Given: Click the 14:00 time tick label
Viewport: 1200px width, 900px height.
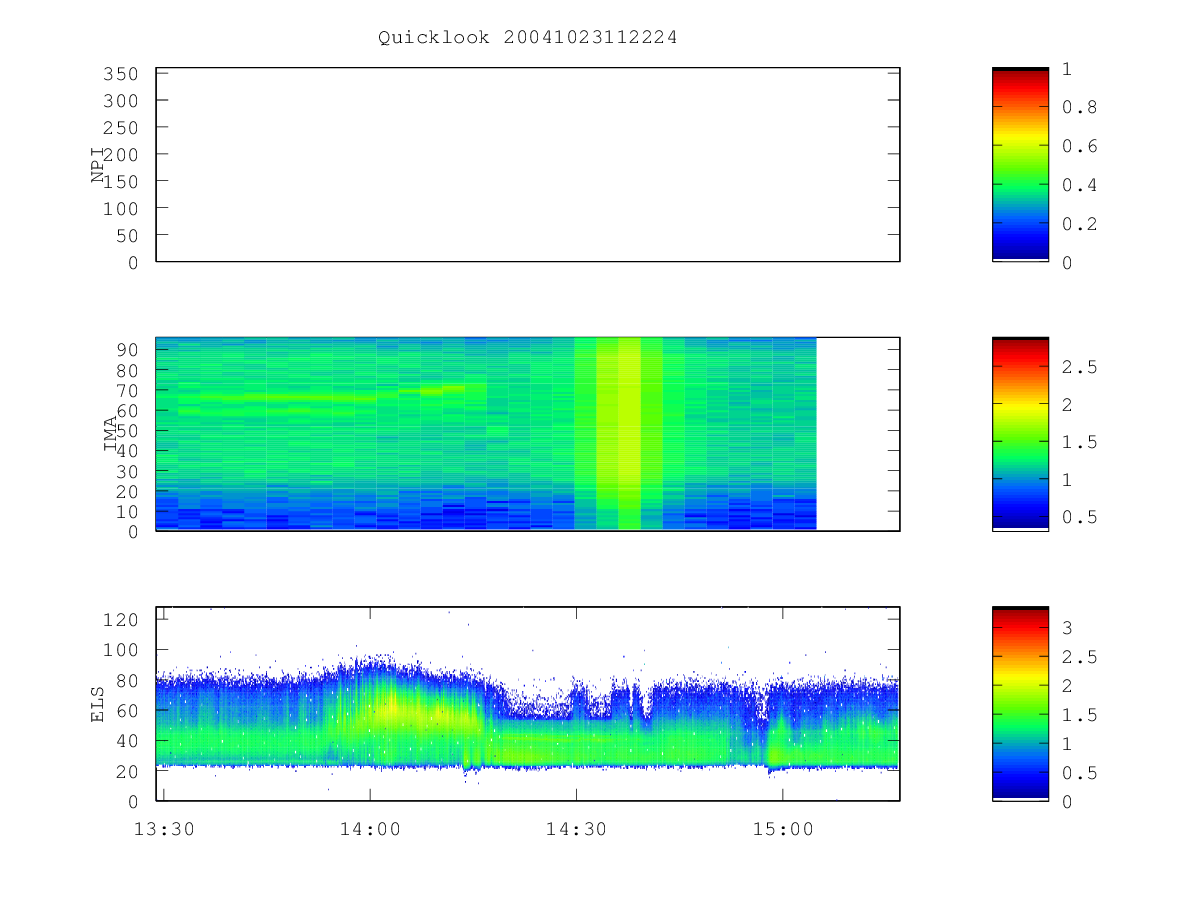Looking at the screenshot, I should pyautogui.click(x=370, y=828).
